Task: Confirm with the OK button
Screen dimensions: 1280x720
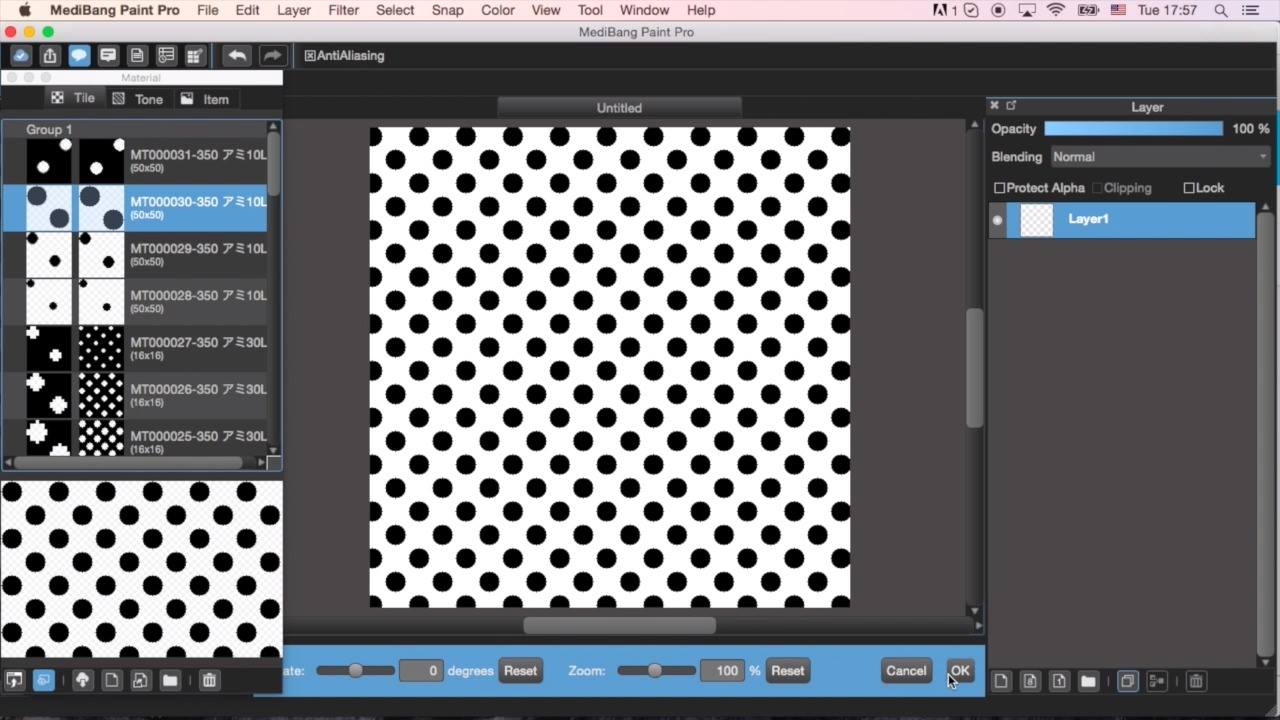Action: [x=960, y=671]
